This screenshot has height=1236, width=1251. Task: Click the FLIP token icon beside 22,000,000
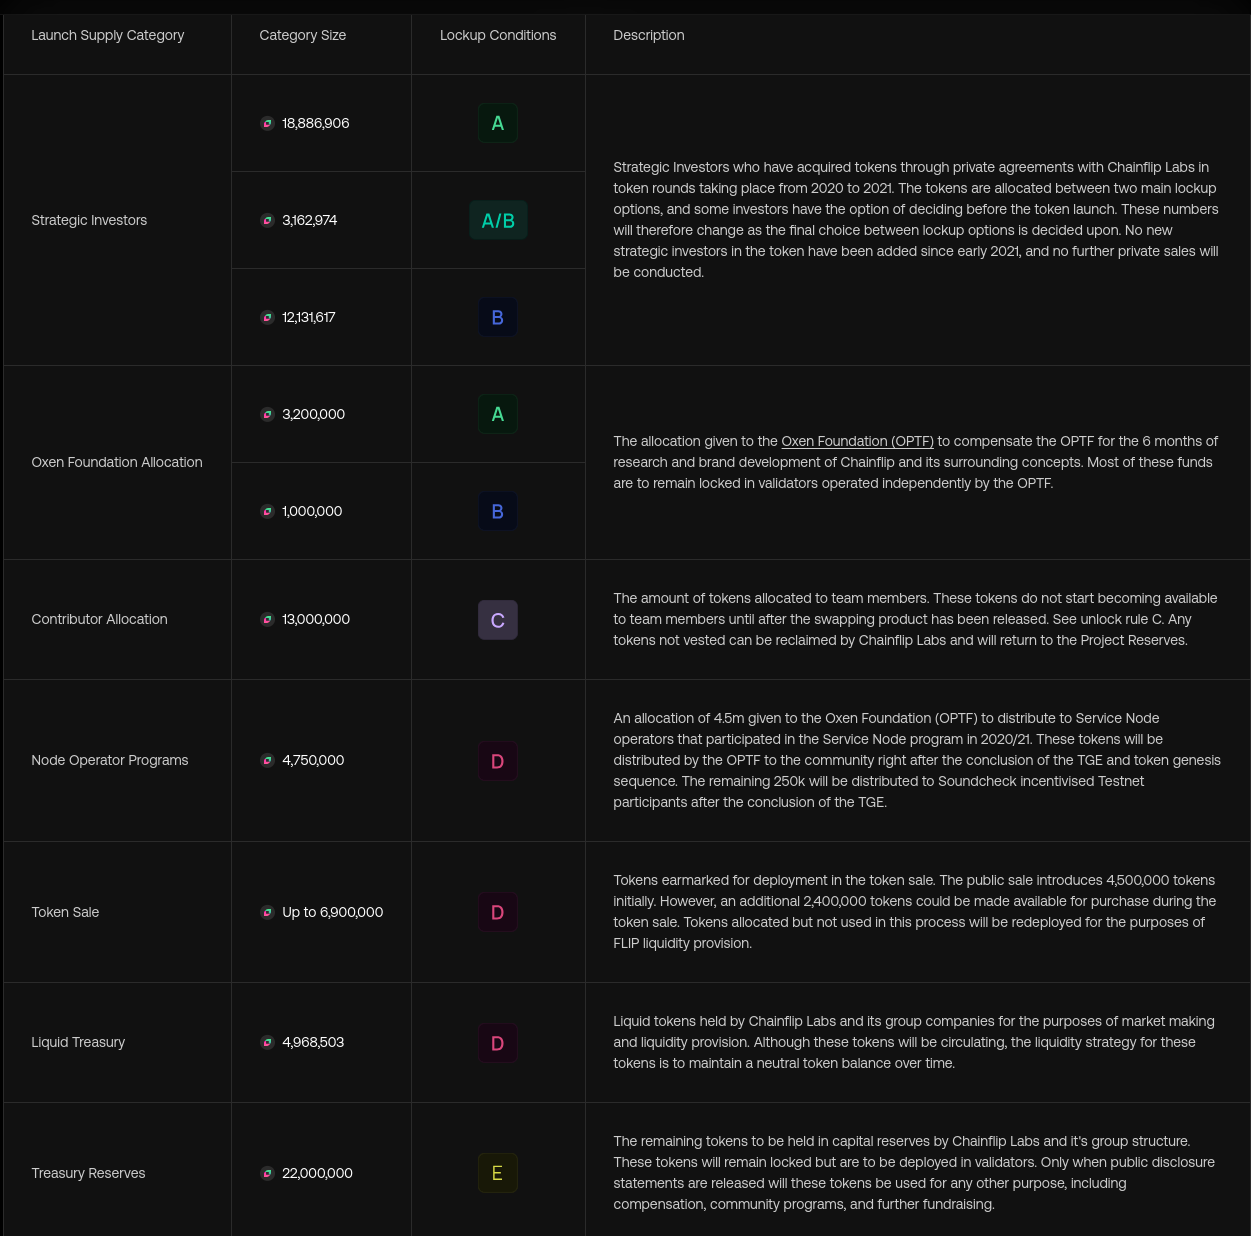point(267,1173)
